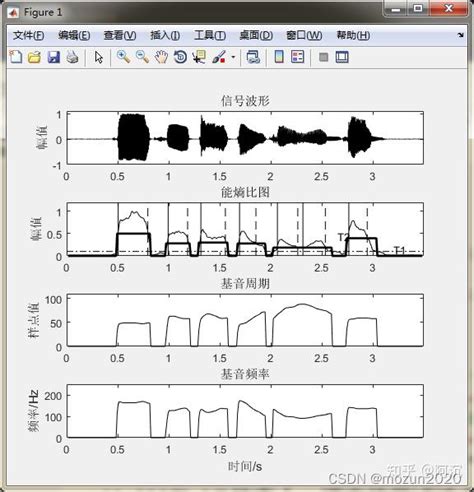Open the 帮助(H) menu
Viewport: 474px width, 492px height.
click(x=353, y=35)
